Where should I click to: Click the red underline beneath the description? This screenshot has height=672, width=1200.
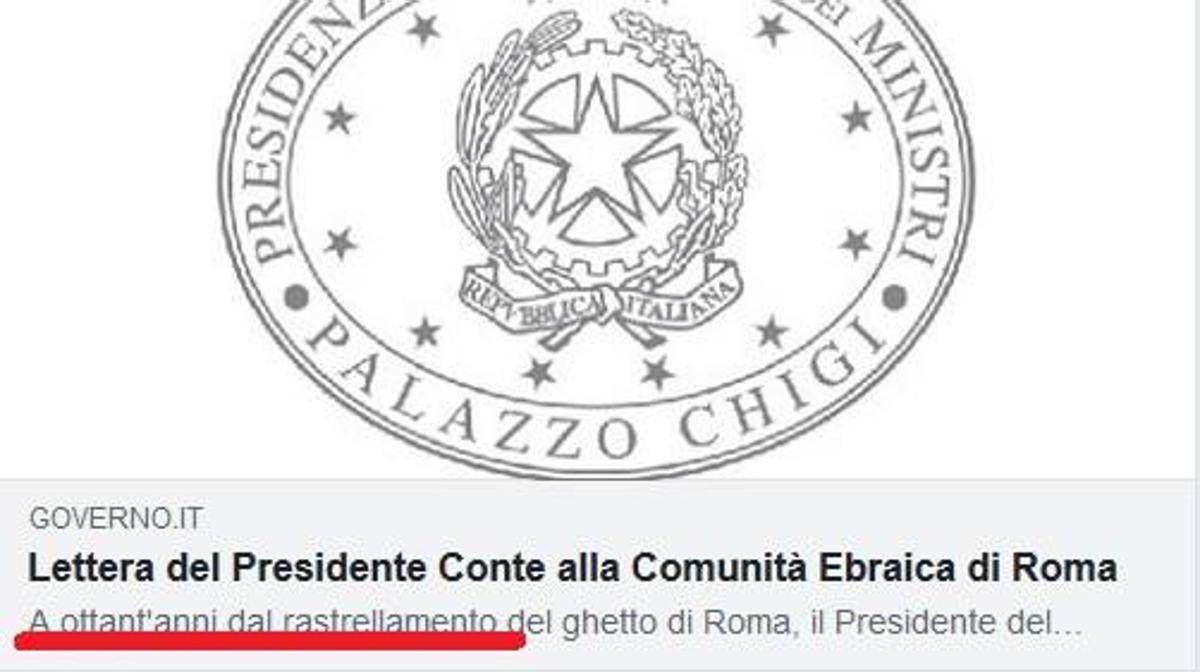(270, 639)
